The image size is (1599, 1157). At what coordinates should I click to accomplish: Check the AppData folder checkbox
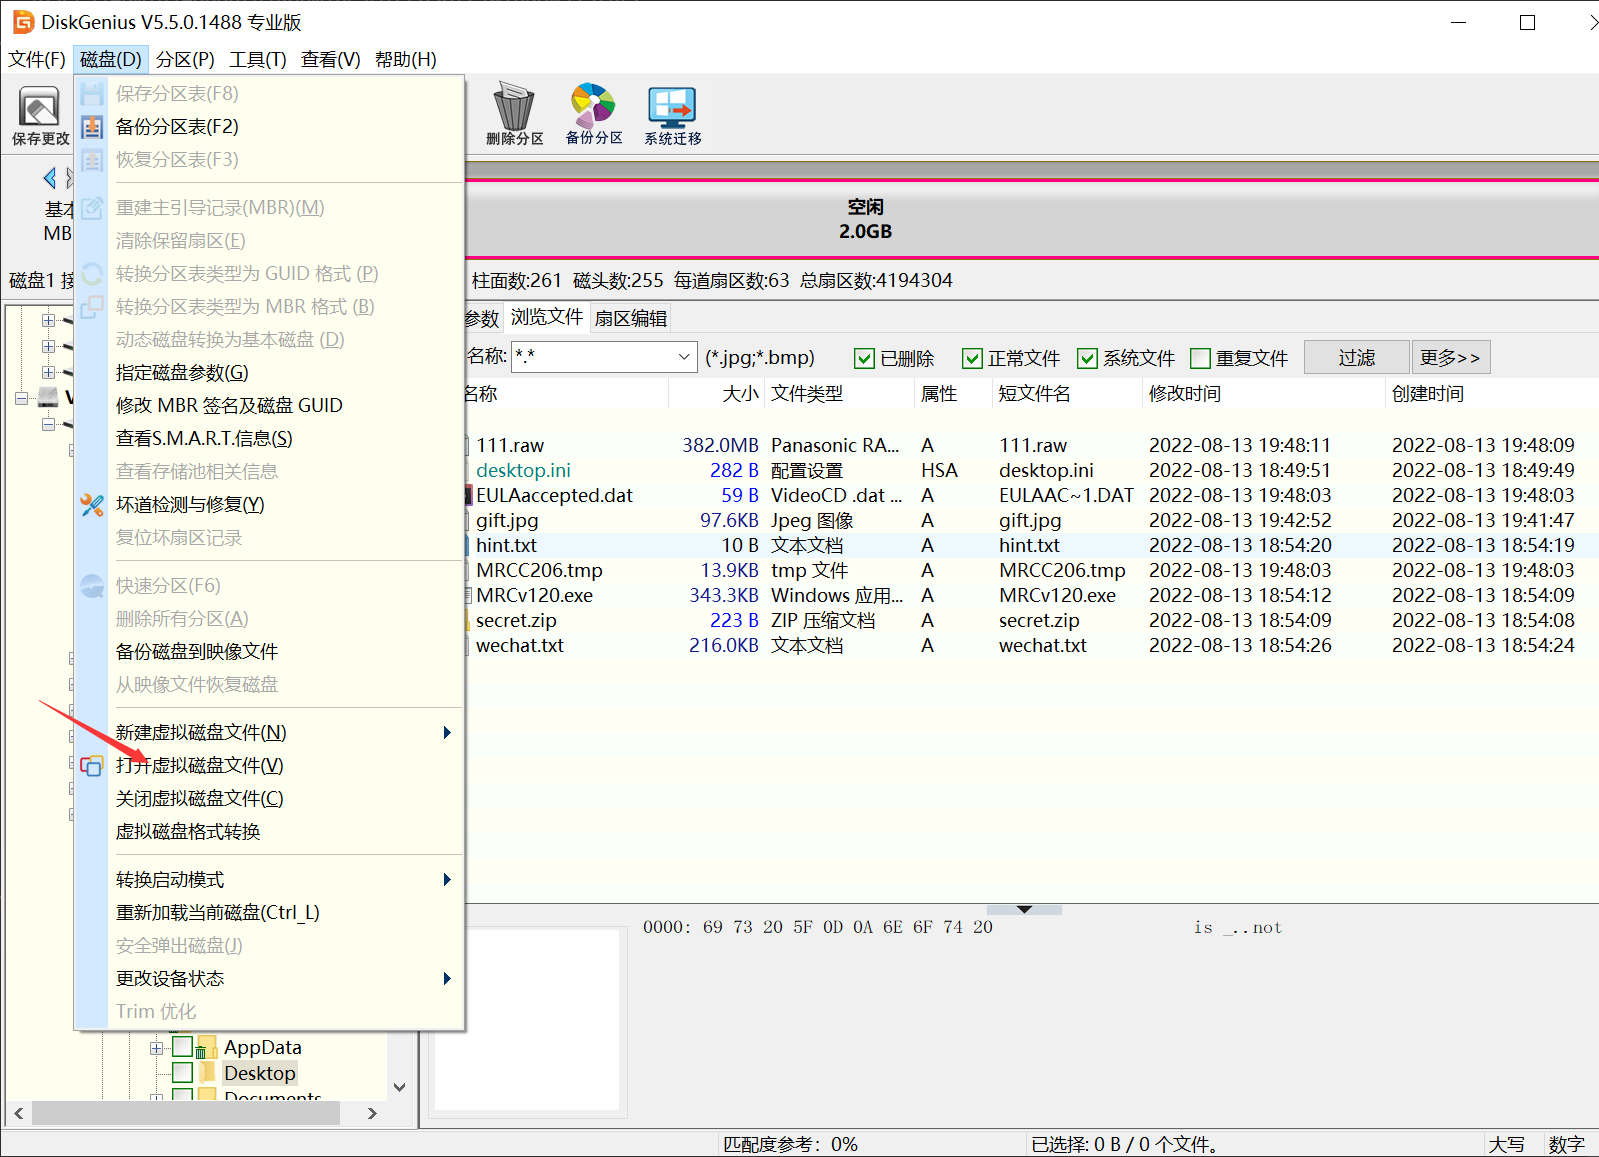(183, 1047)
